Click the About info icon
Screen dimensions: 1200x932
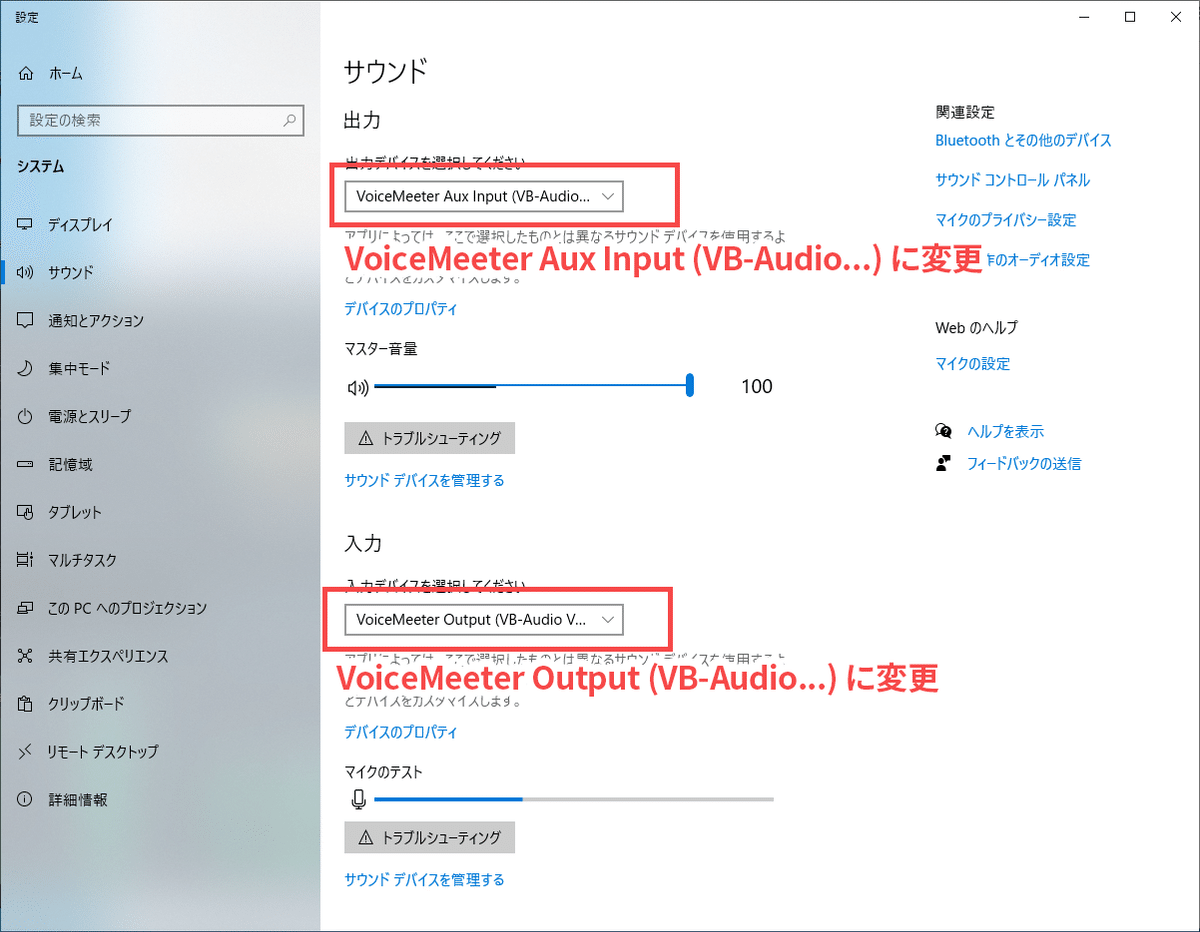(x=27, y=800)
